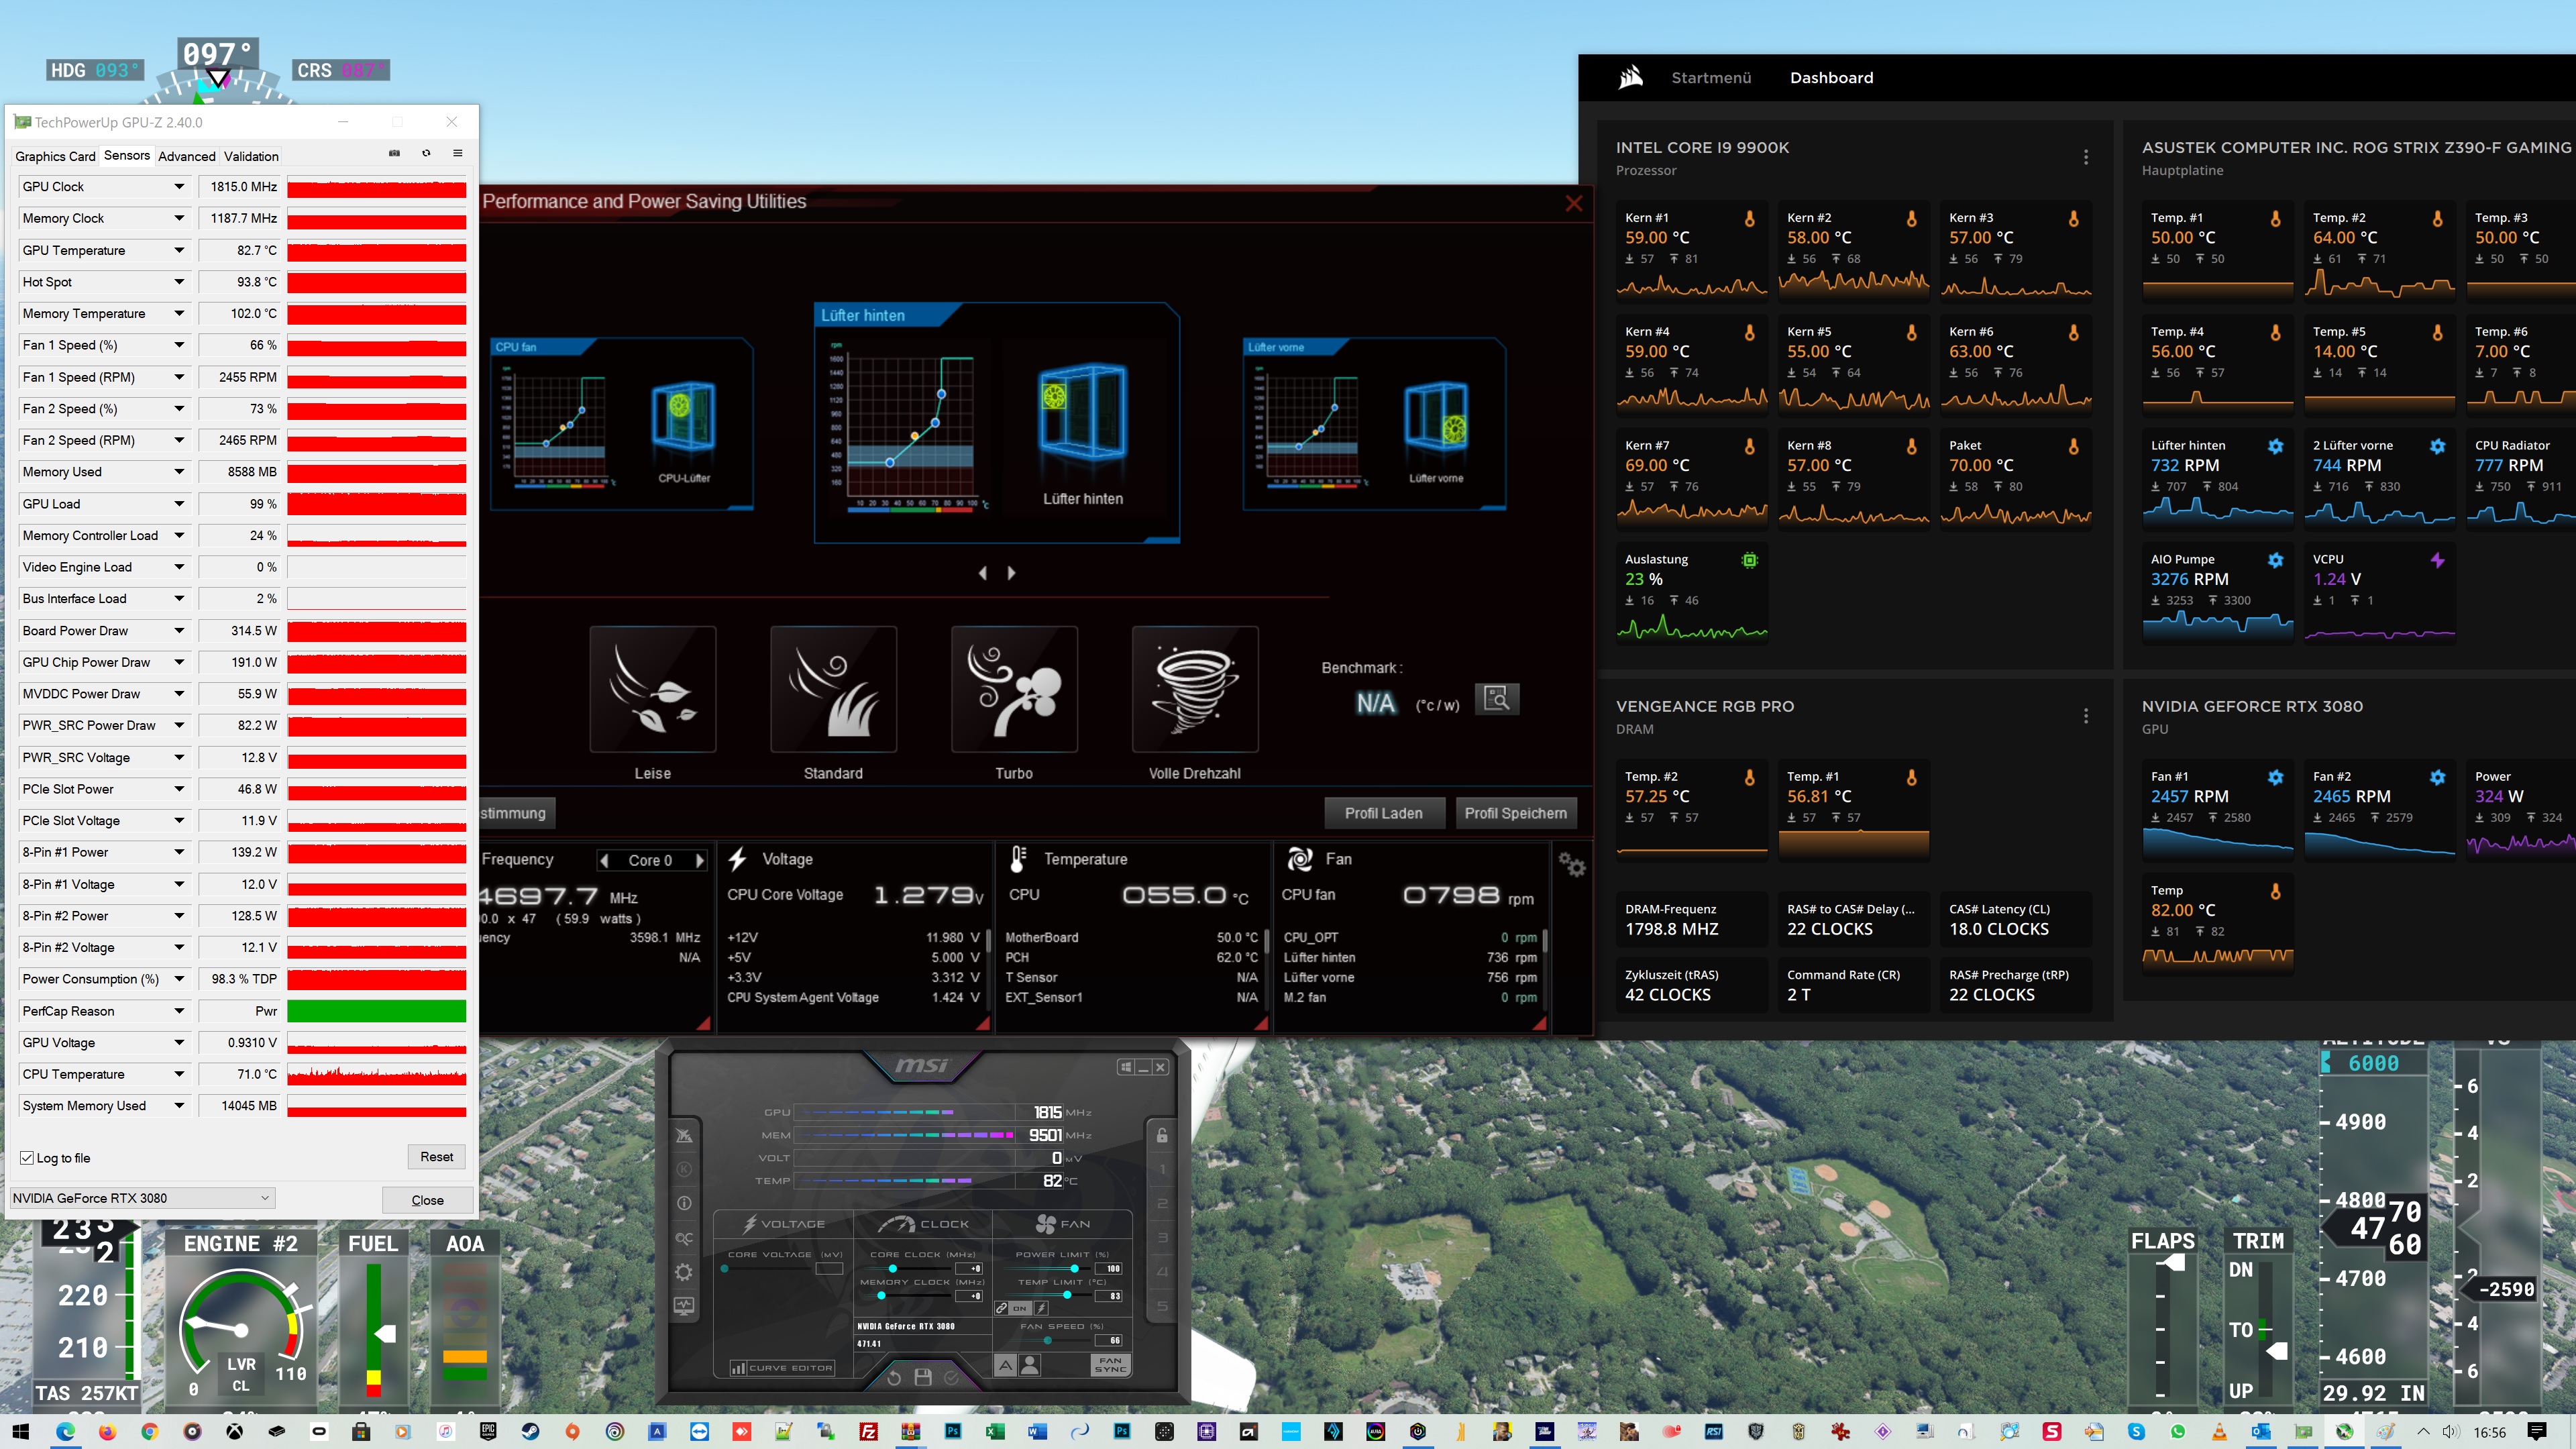Open fan utility settings gears icon
The image size is (2576, 1449).
pos(1571,865)
